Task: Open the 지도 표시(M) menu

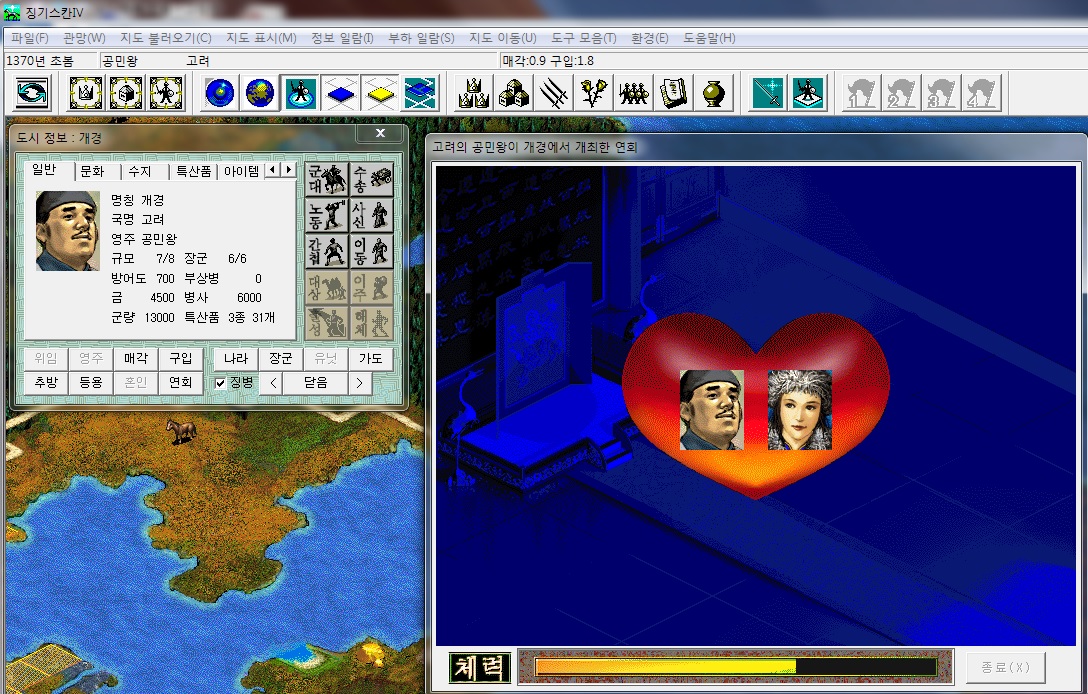Action: (x=262, y=38)
